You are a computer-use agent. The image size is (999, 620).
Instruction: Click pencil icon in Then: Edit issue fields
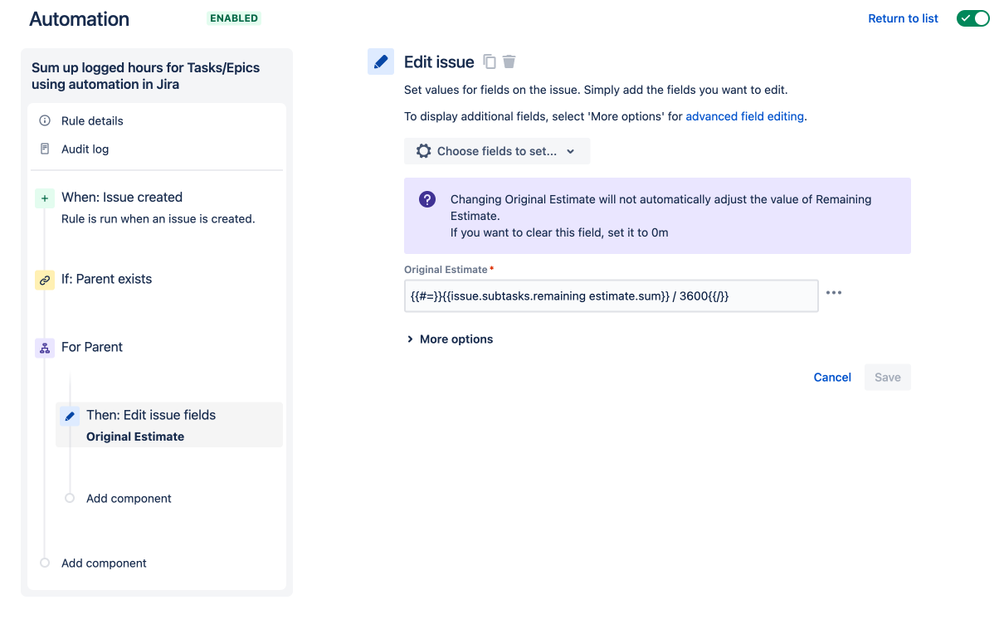[70, 416]
